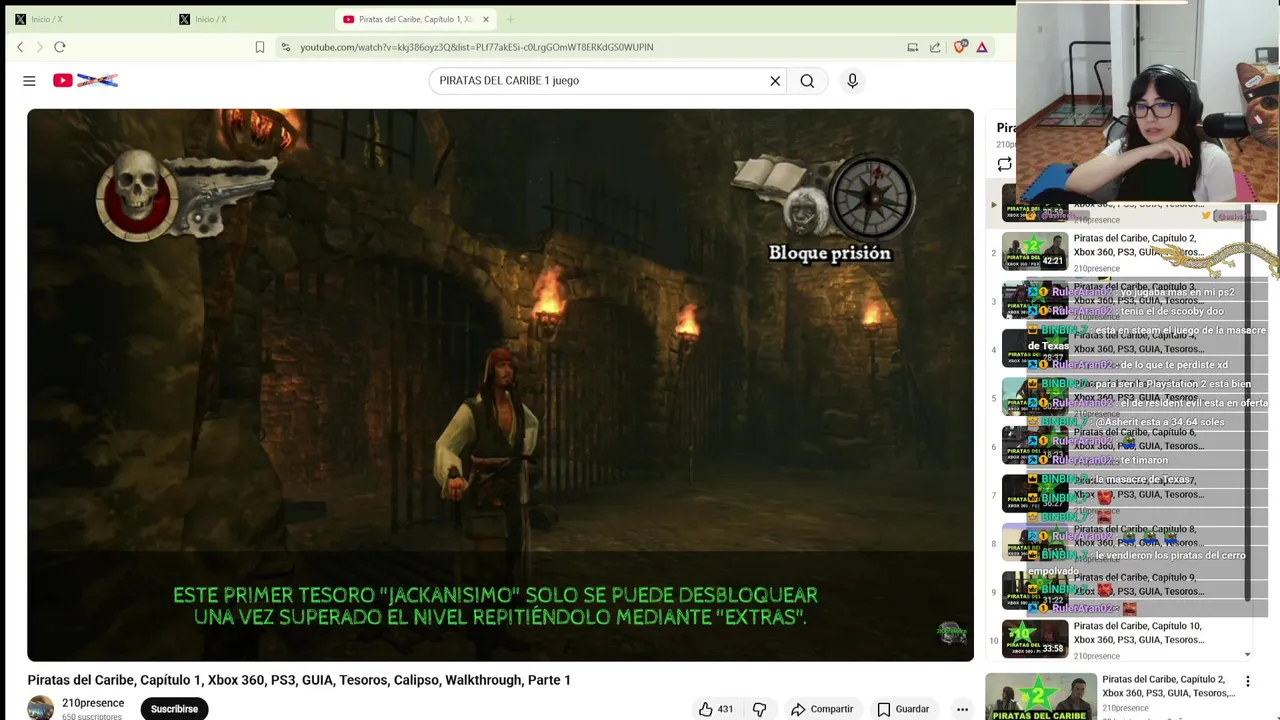Screen dimensions: 1280x720
Task: Open the Brave Shields lion icon
Action: [x=960, y=47]
